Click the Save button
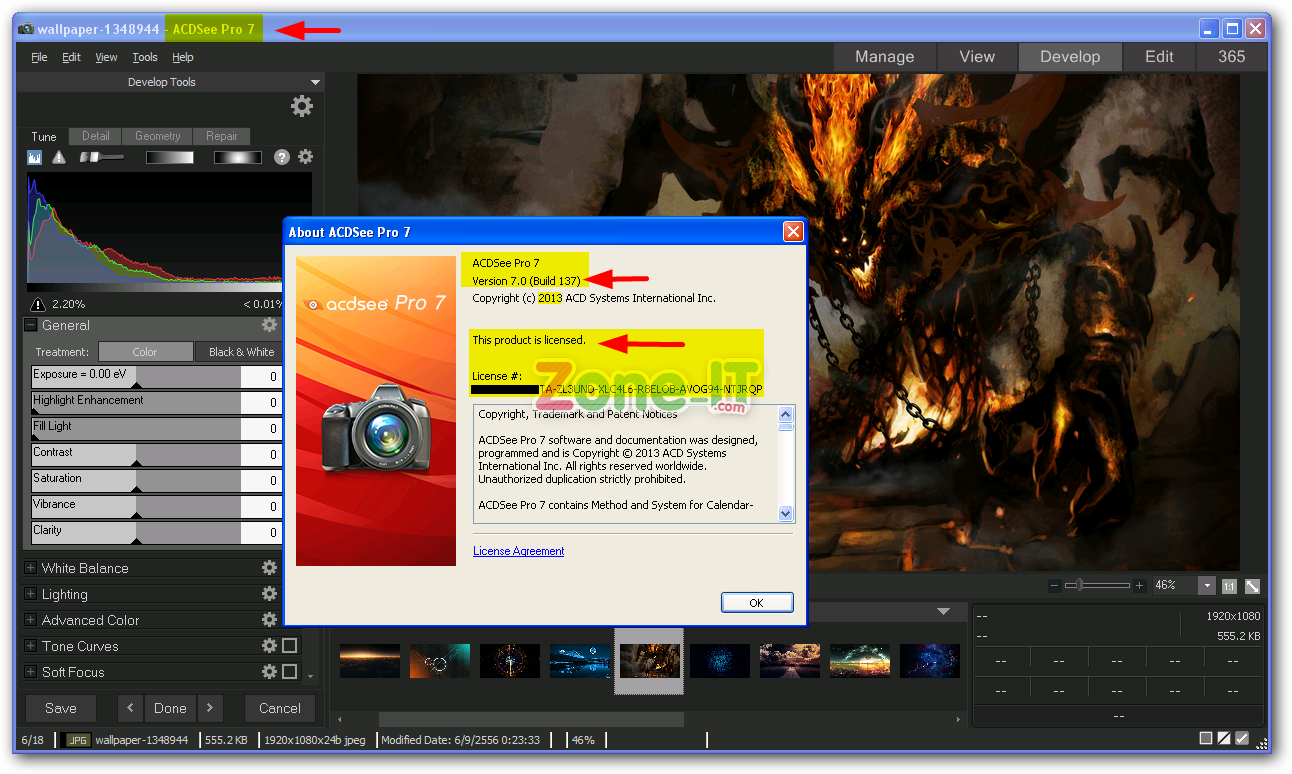The image size is (1292, 774). 61,708
